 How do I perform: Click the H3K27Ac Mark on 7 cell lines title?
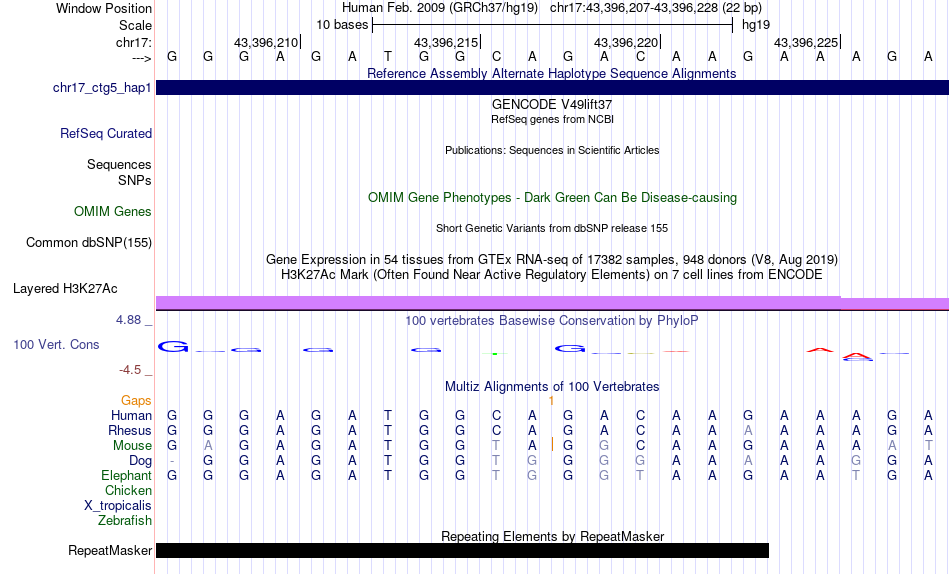(552, 275)
